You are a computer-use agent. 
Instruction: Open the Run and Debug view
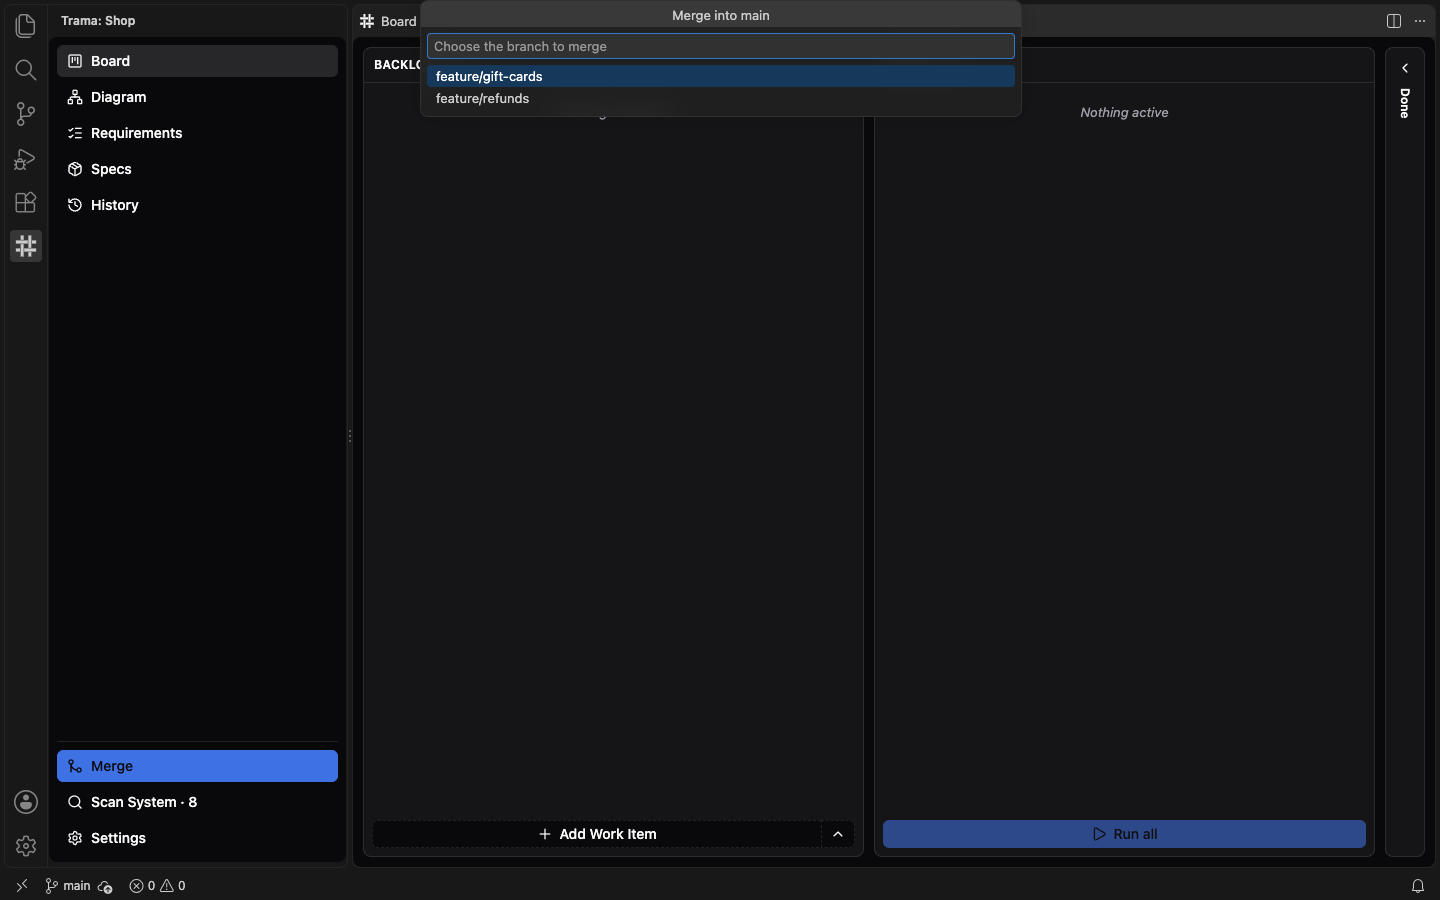pos(26,158)
